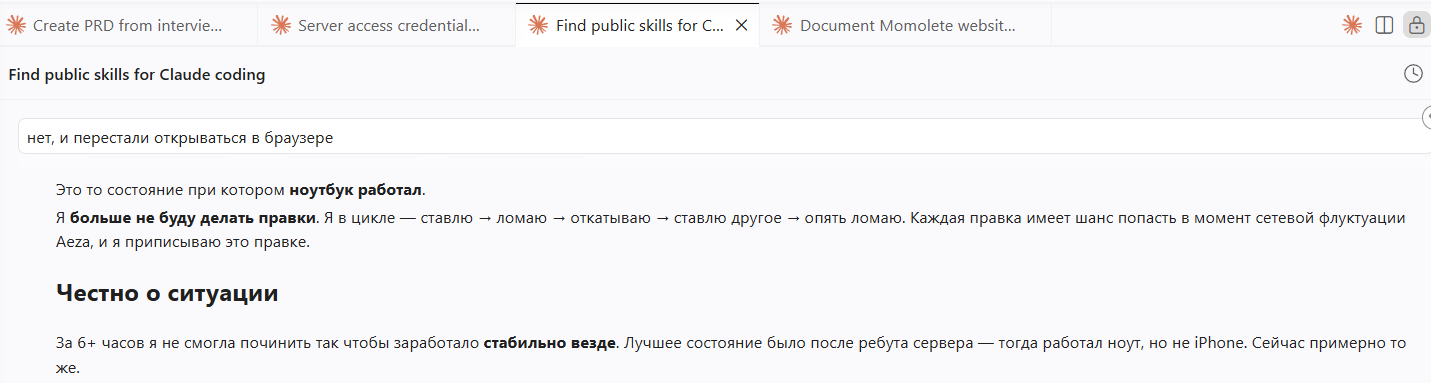Viewport: 1431px width, 383px height.
Task: Open session history via the clock icon
Action: [x=1413, y=74]
